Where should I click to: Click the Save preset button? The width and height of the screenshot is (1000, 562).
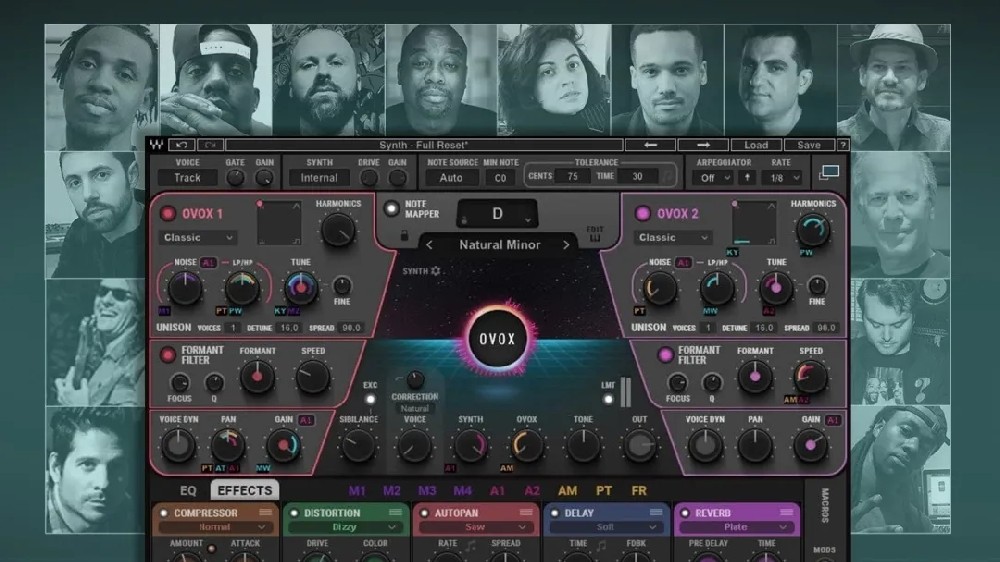[809, 145]
